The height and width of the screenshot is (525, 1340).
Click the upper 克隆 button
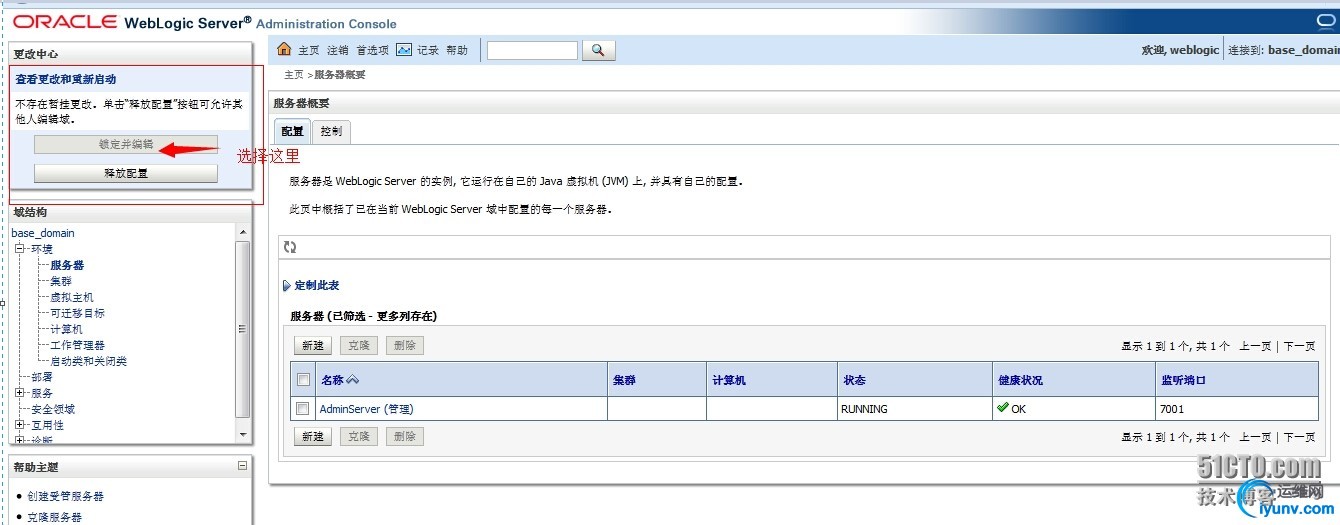359,345
